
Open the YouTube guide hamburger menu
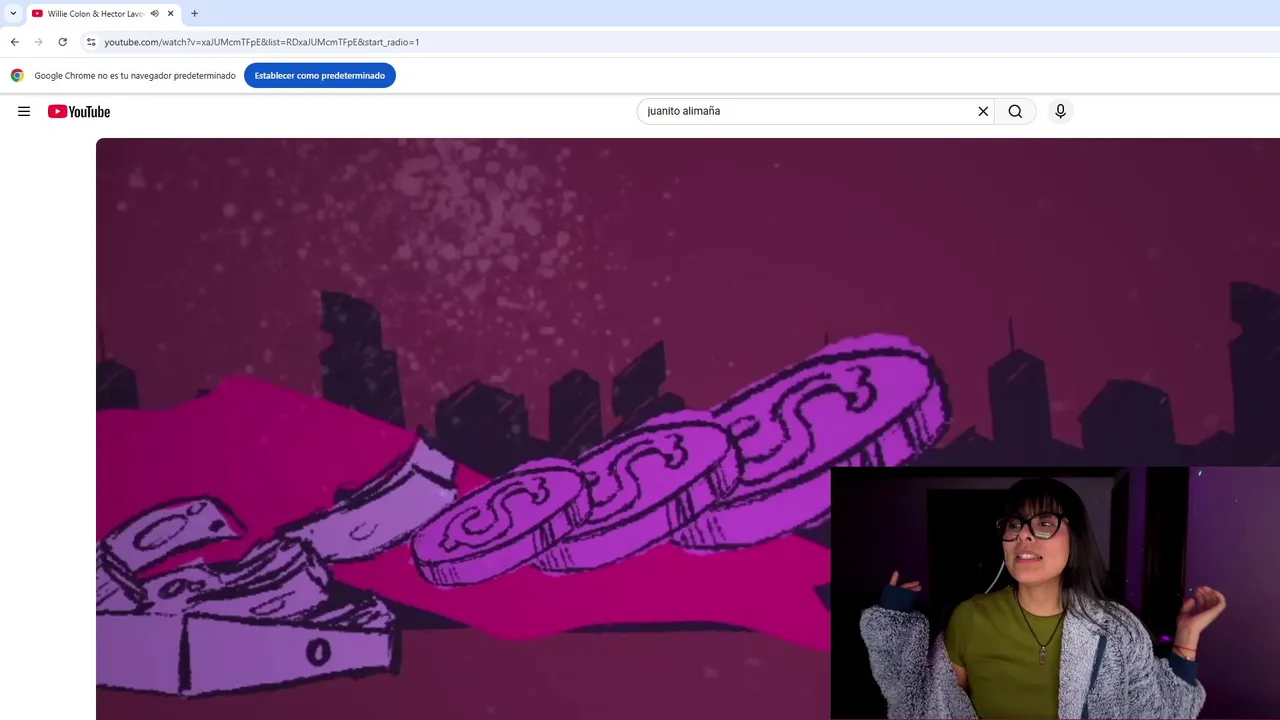pyautogui.click(x=24, y=111)
